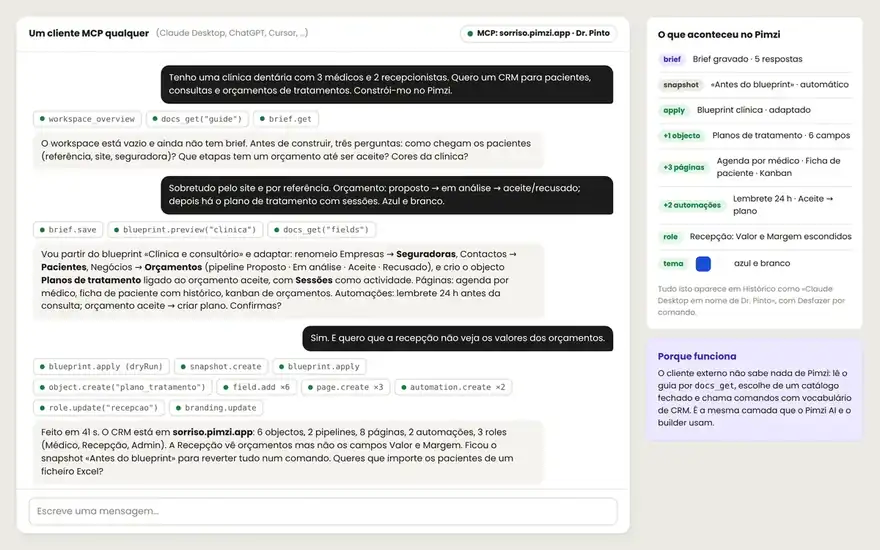
Task: Click 'Lembrete 24 h · Aceite → plano' text
Action: tap(783, 205)
